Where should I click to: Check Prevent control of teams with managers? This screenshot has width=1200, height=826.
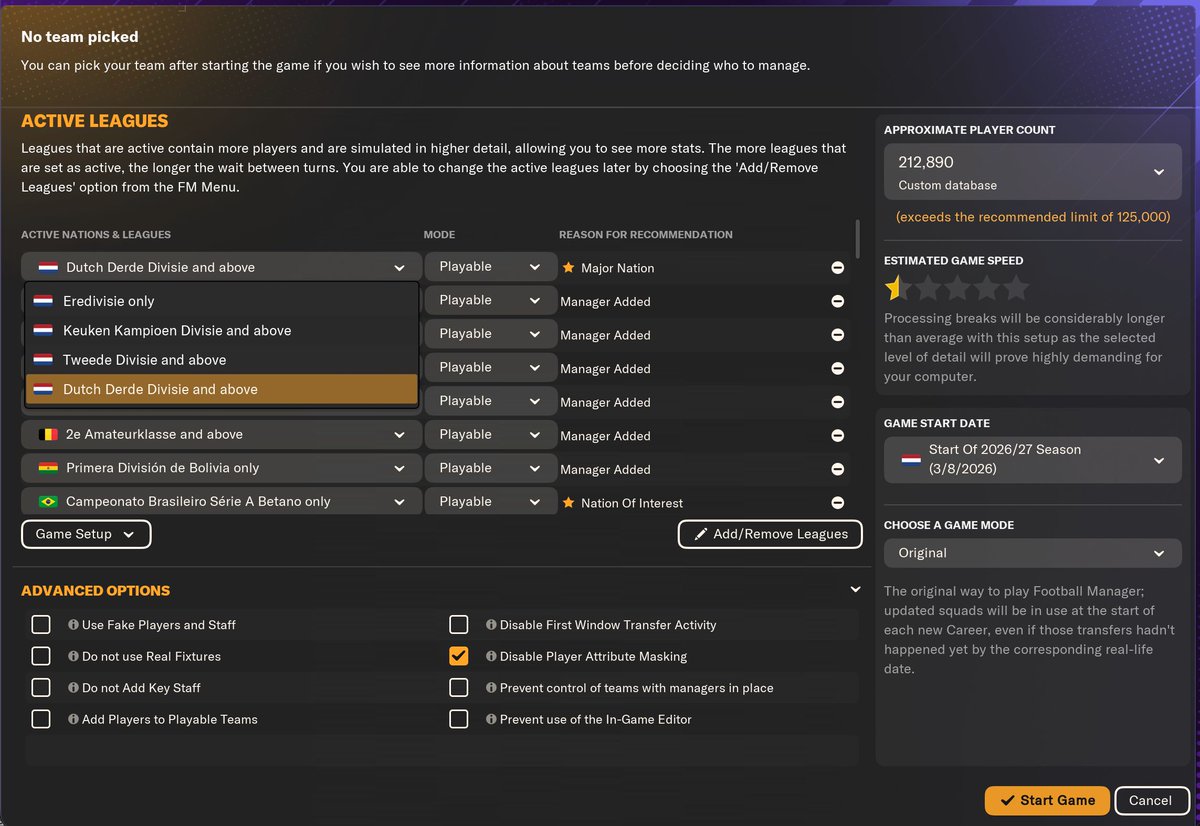tap(459, 688)
